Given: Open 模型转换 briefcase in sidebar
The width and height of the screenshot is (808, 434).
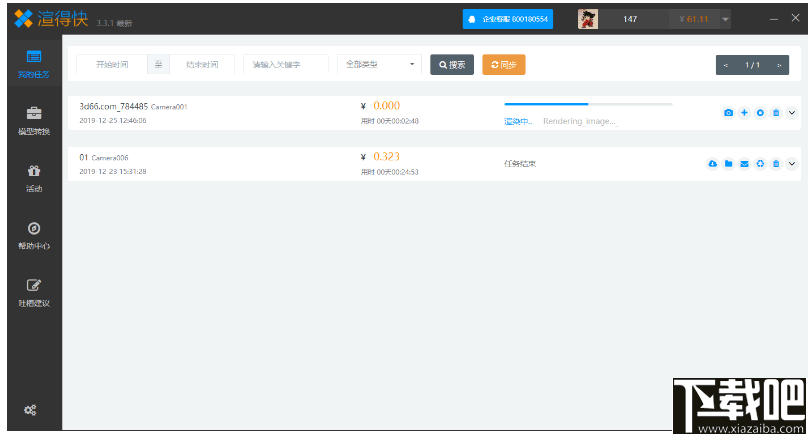Looking at the screenshot, I should [x=34, y=121].
